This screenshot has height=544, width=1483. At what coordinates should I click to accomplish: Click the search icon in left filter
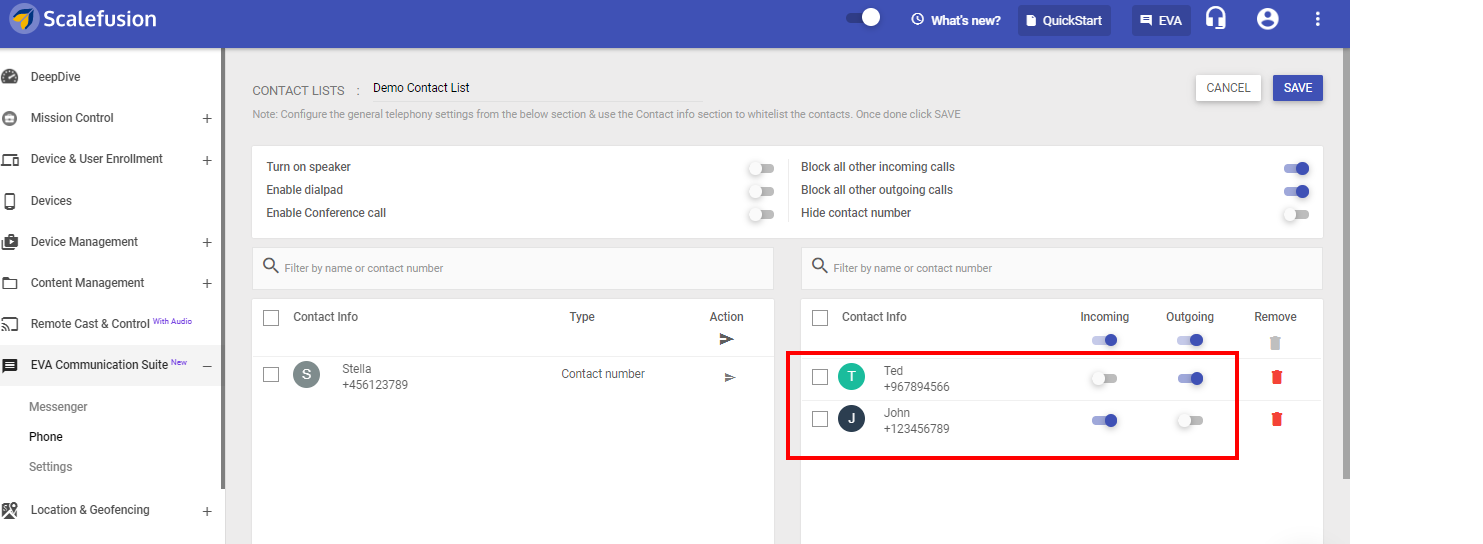click(x=270, y=266)
